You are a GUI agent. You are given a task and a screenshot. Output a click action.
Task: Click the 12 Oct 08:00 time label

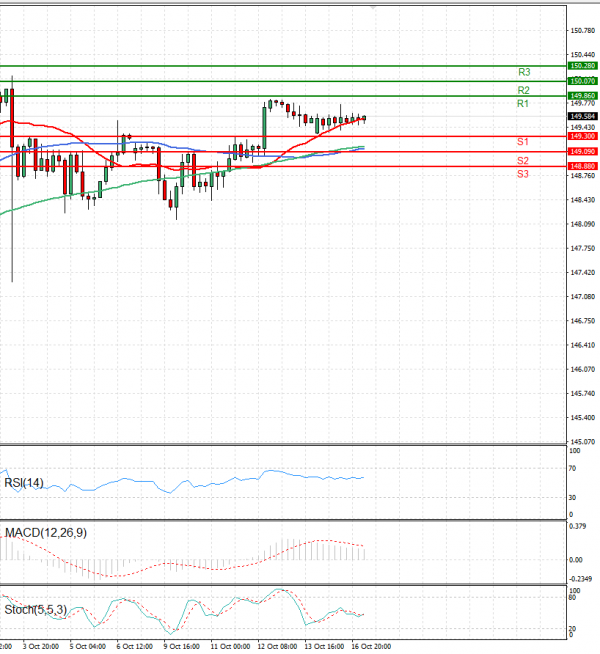277,646
